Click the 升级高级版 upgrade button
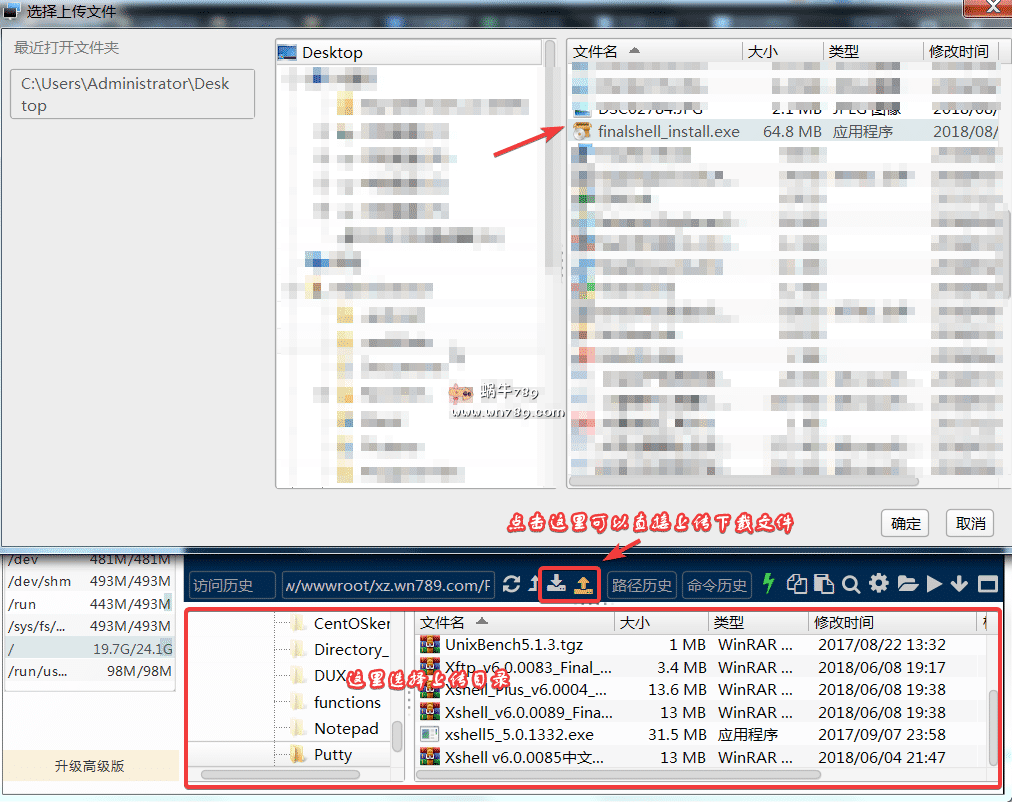Screen dimensions: 1012x802 pyautogui.click(x=90, y=767)
